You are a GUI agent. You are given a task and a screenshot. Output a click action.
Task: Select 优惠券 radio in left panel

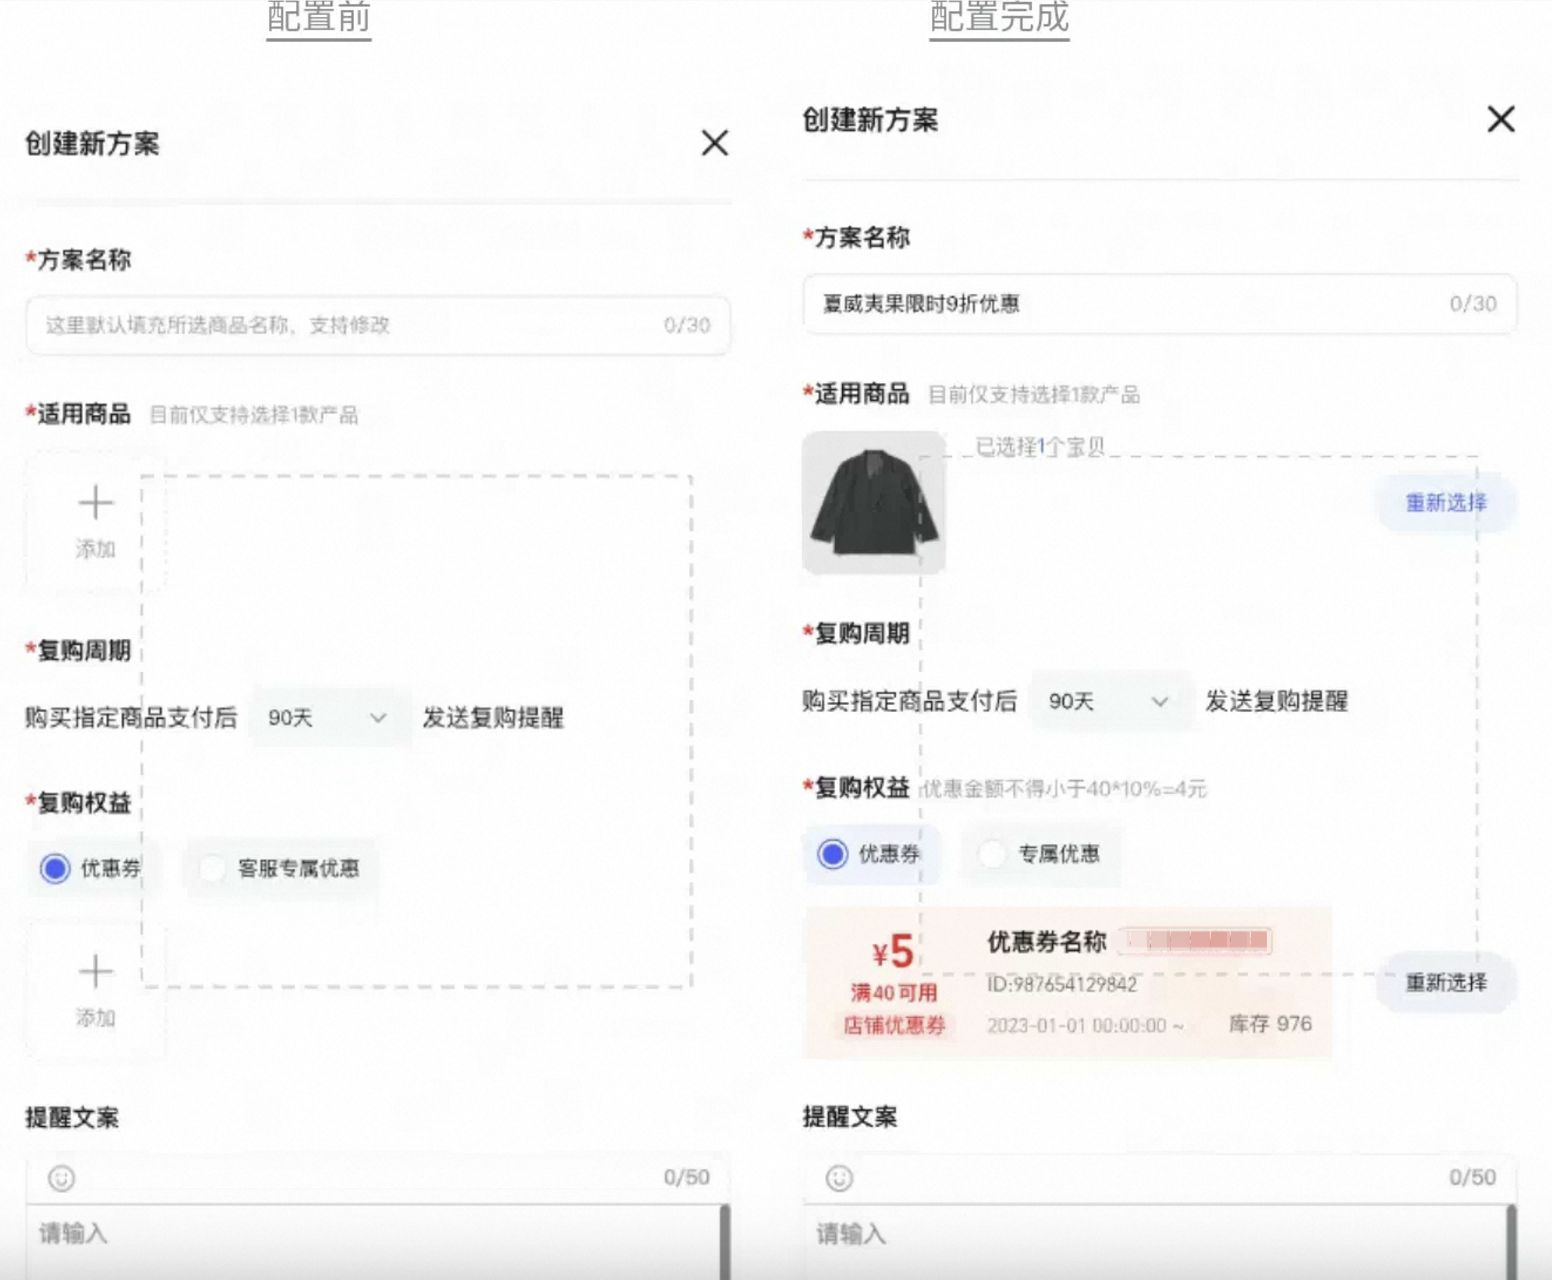pyautogui.click(x=55, y=868)
